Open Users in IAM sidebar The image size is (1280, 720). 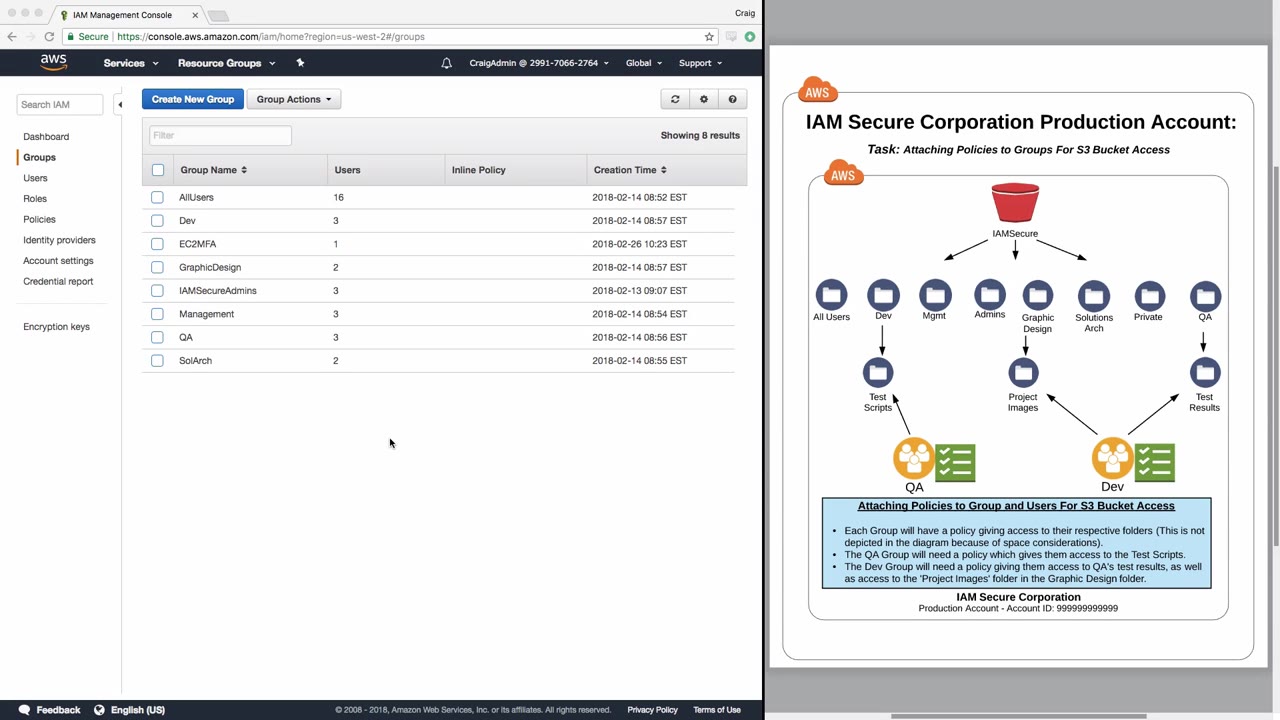click(35, 178)
